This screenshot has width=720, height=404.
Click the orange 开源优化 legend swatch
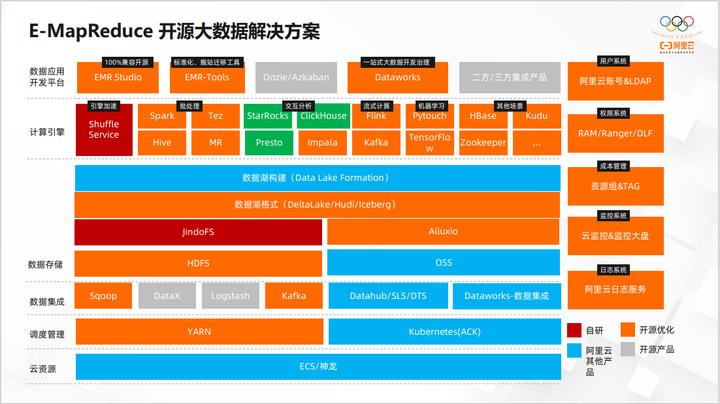coord(627,330)
